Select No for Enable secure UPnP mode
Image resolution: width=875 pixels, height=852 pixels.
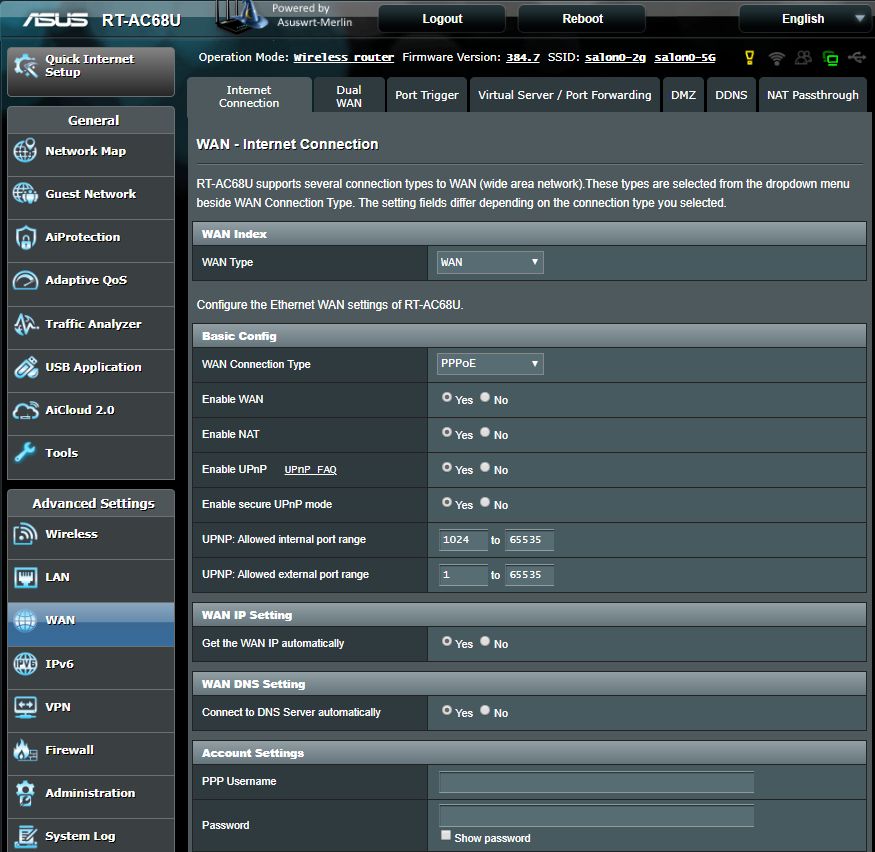click(x=485, y=502)
